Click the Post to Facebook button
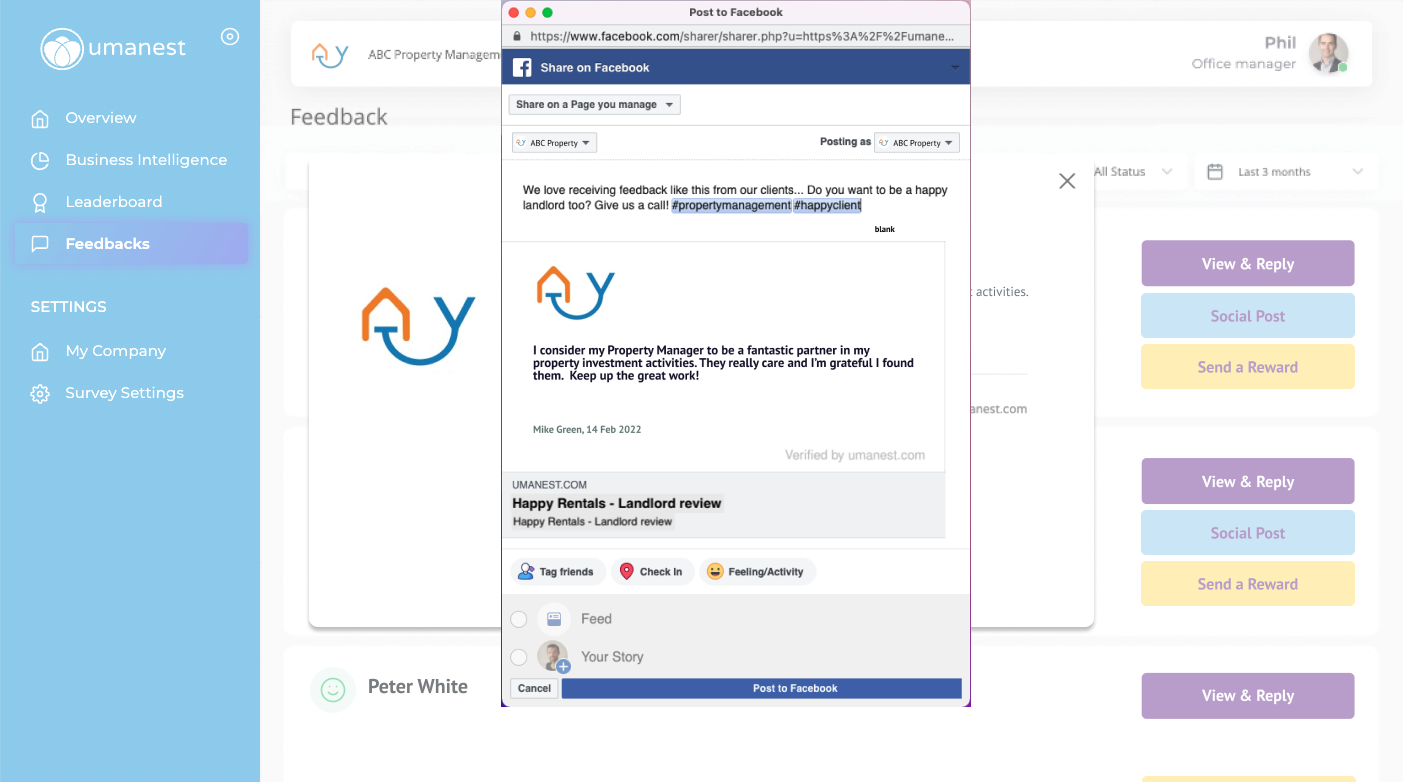The width and height of the screenshot is (1403, 782). point(762,688)
